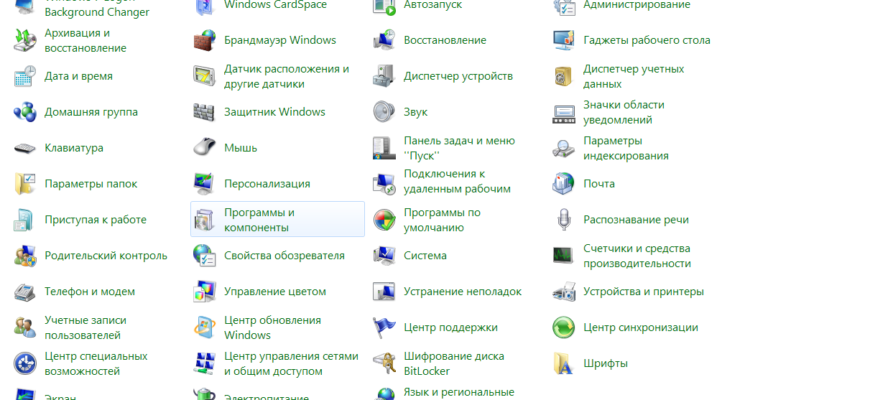Open the Архивация и восстановление icon

pos(24,40)
